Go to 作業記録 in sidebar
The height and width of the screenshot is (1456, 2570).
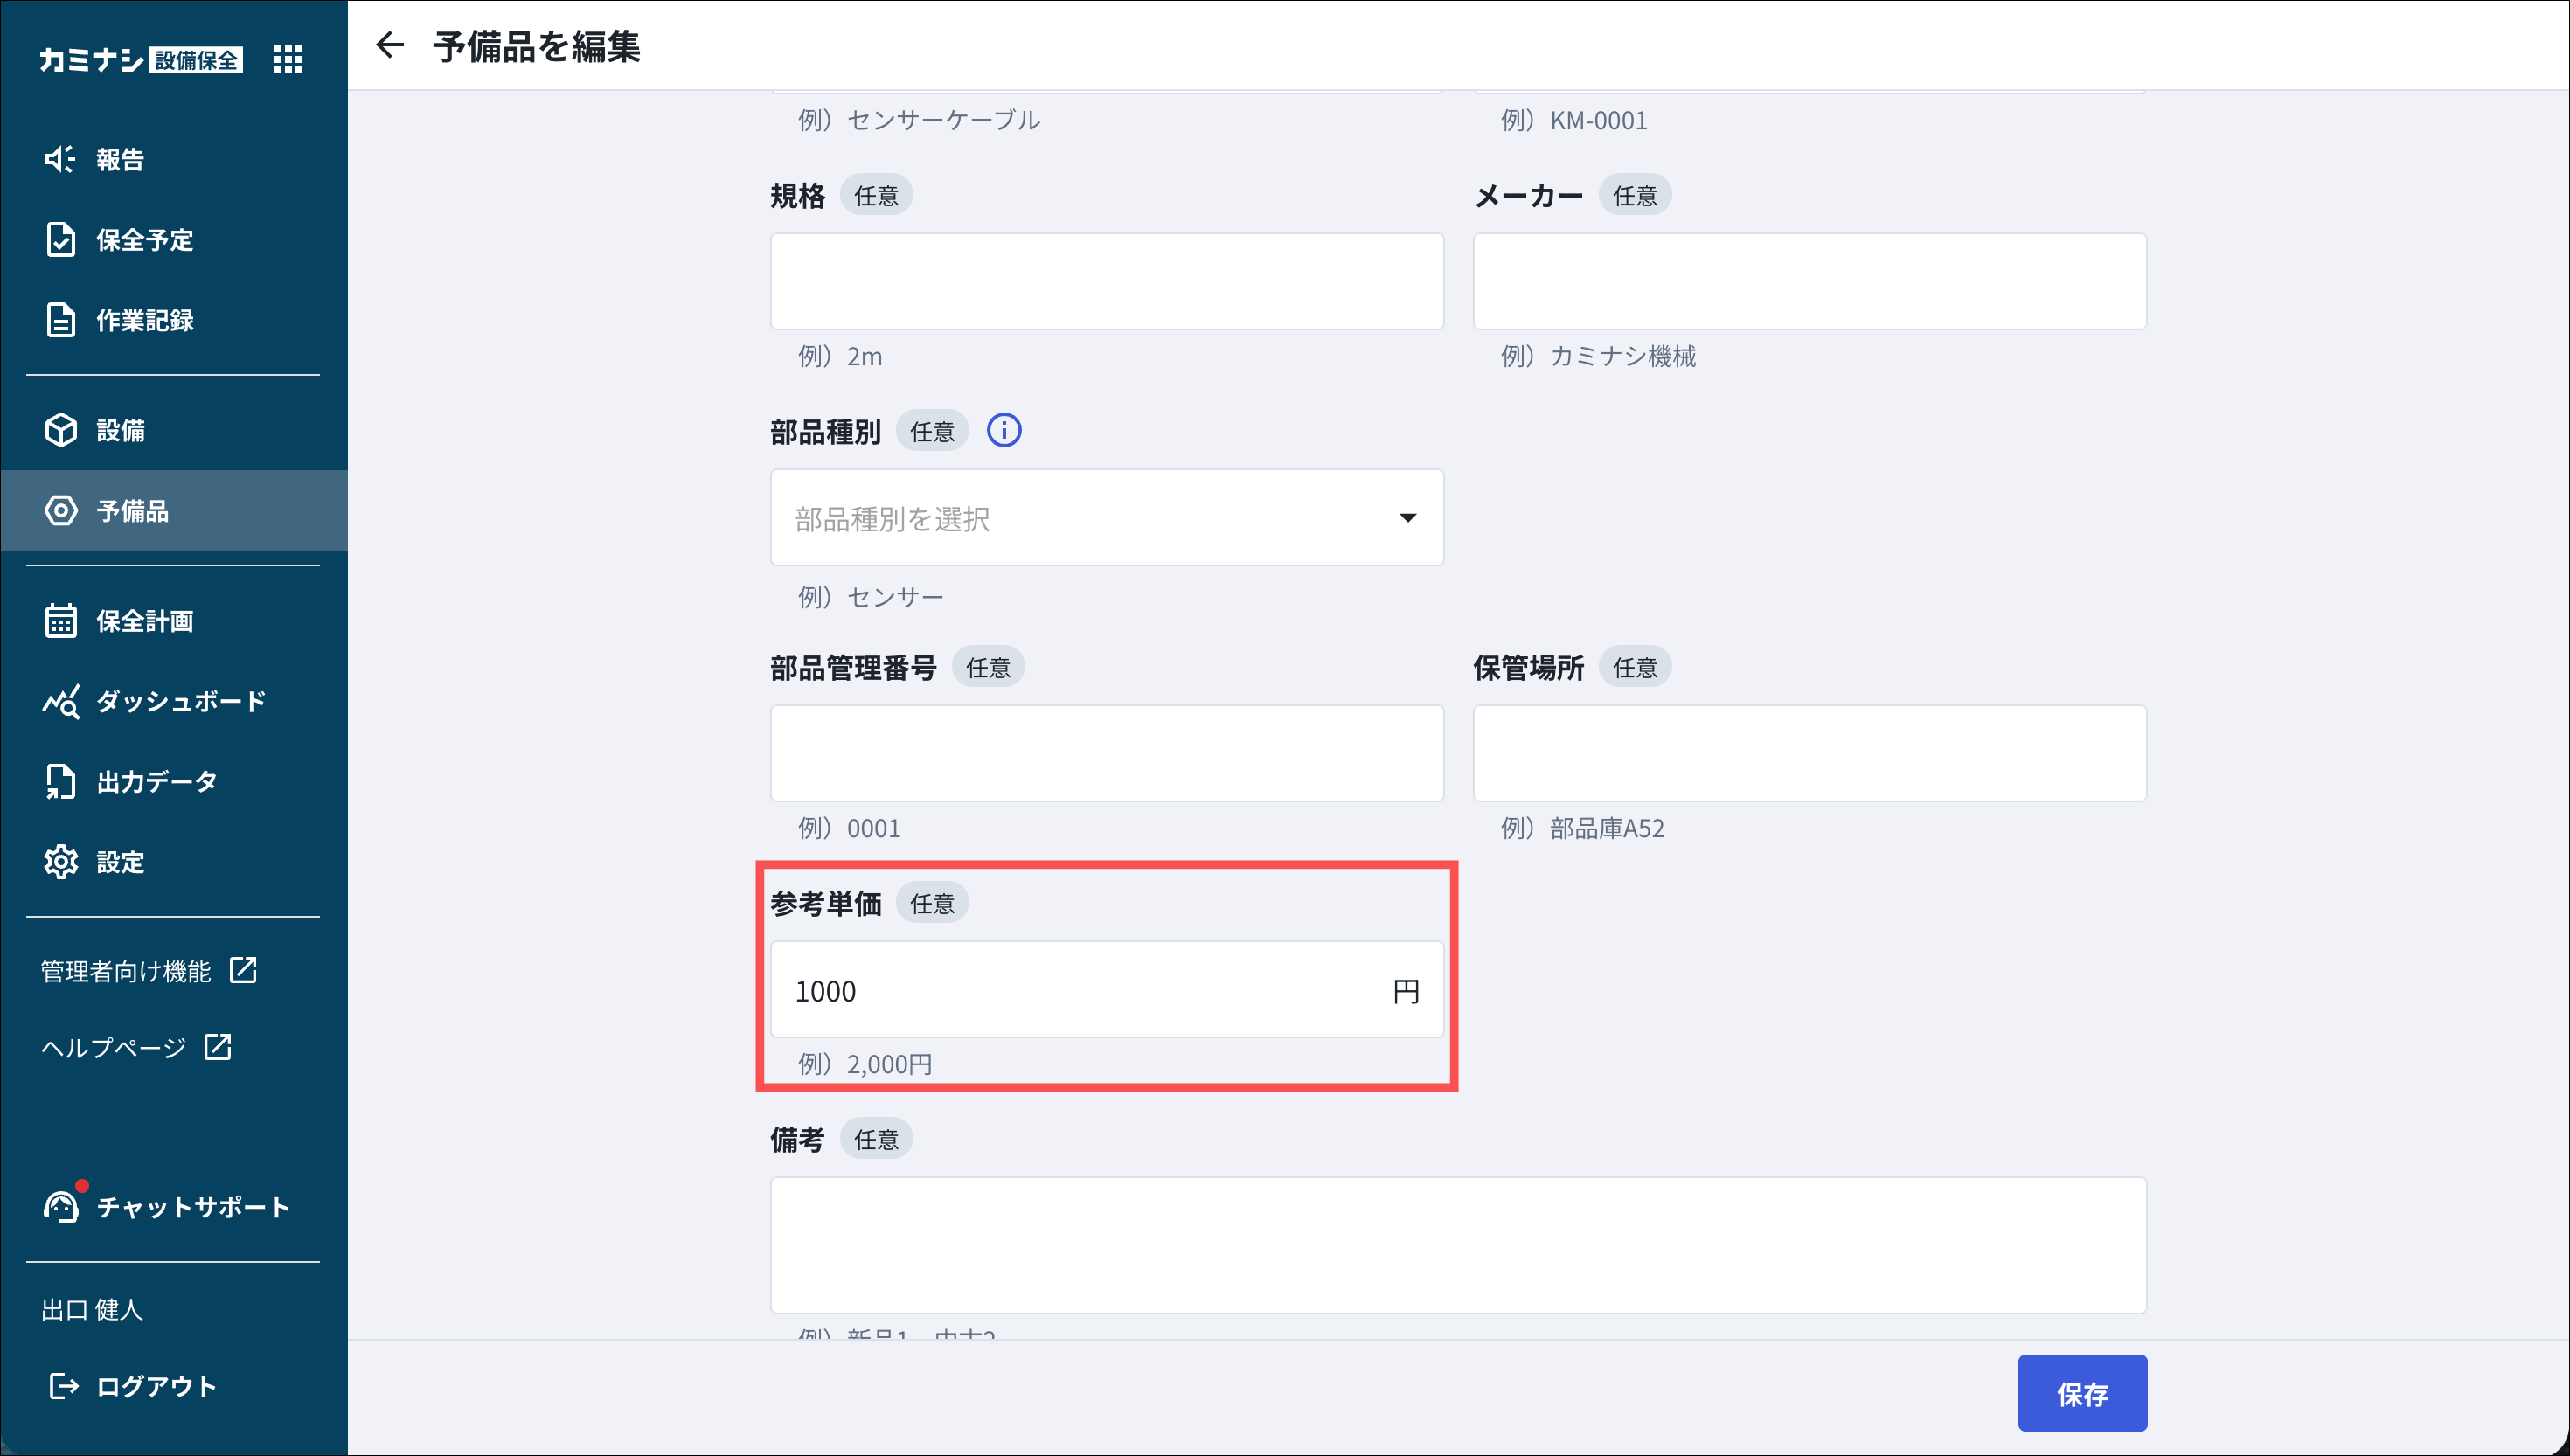145,320
